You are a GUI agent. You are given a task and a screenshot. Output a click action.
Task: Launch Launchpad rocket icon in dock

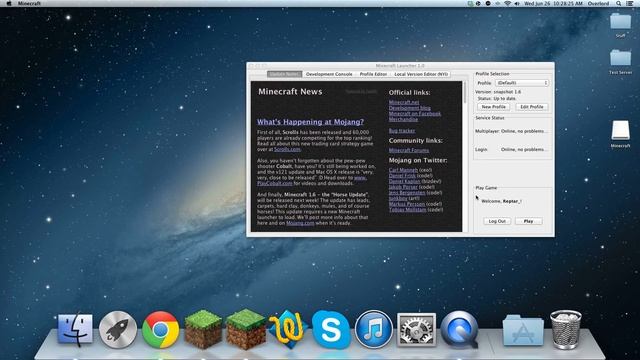pyautogui.click(x=118, y=330)
